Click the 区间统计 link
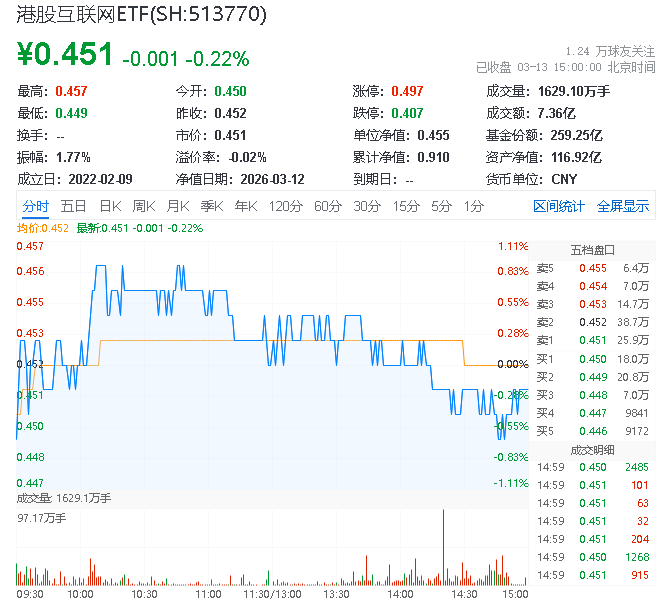656x613 pixels. pos(558,206)
